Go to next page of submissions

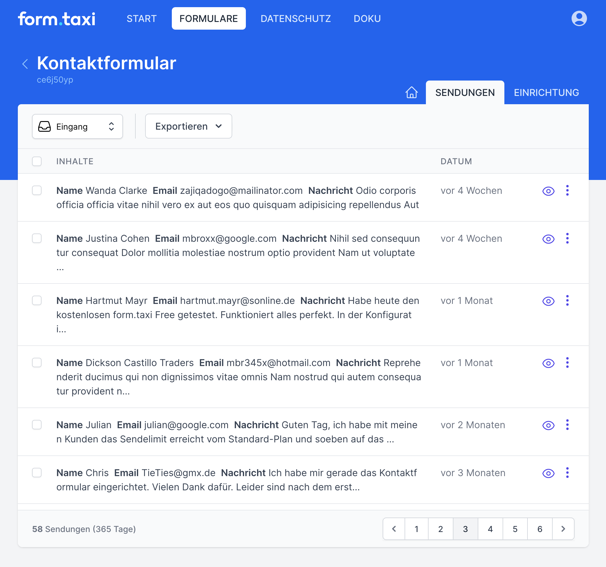[563, 529]
